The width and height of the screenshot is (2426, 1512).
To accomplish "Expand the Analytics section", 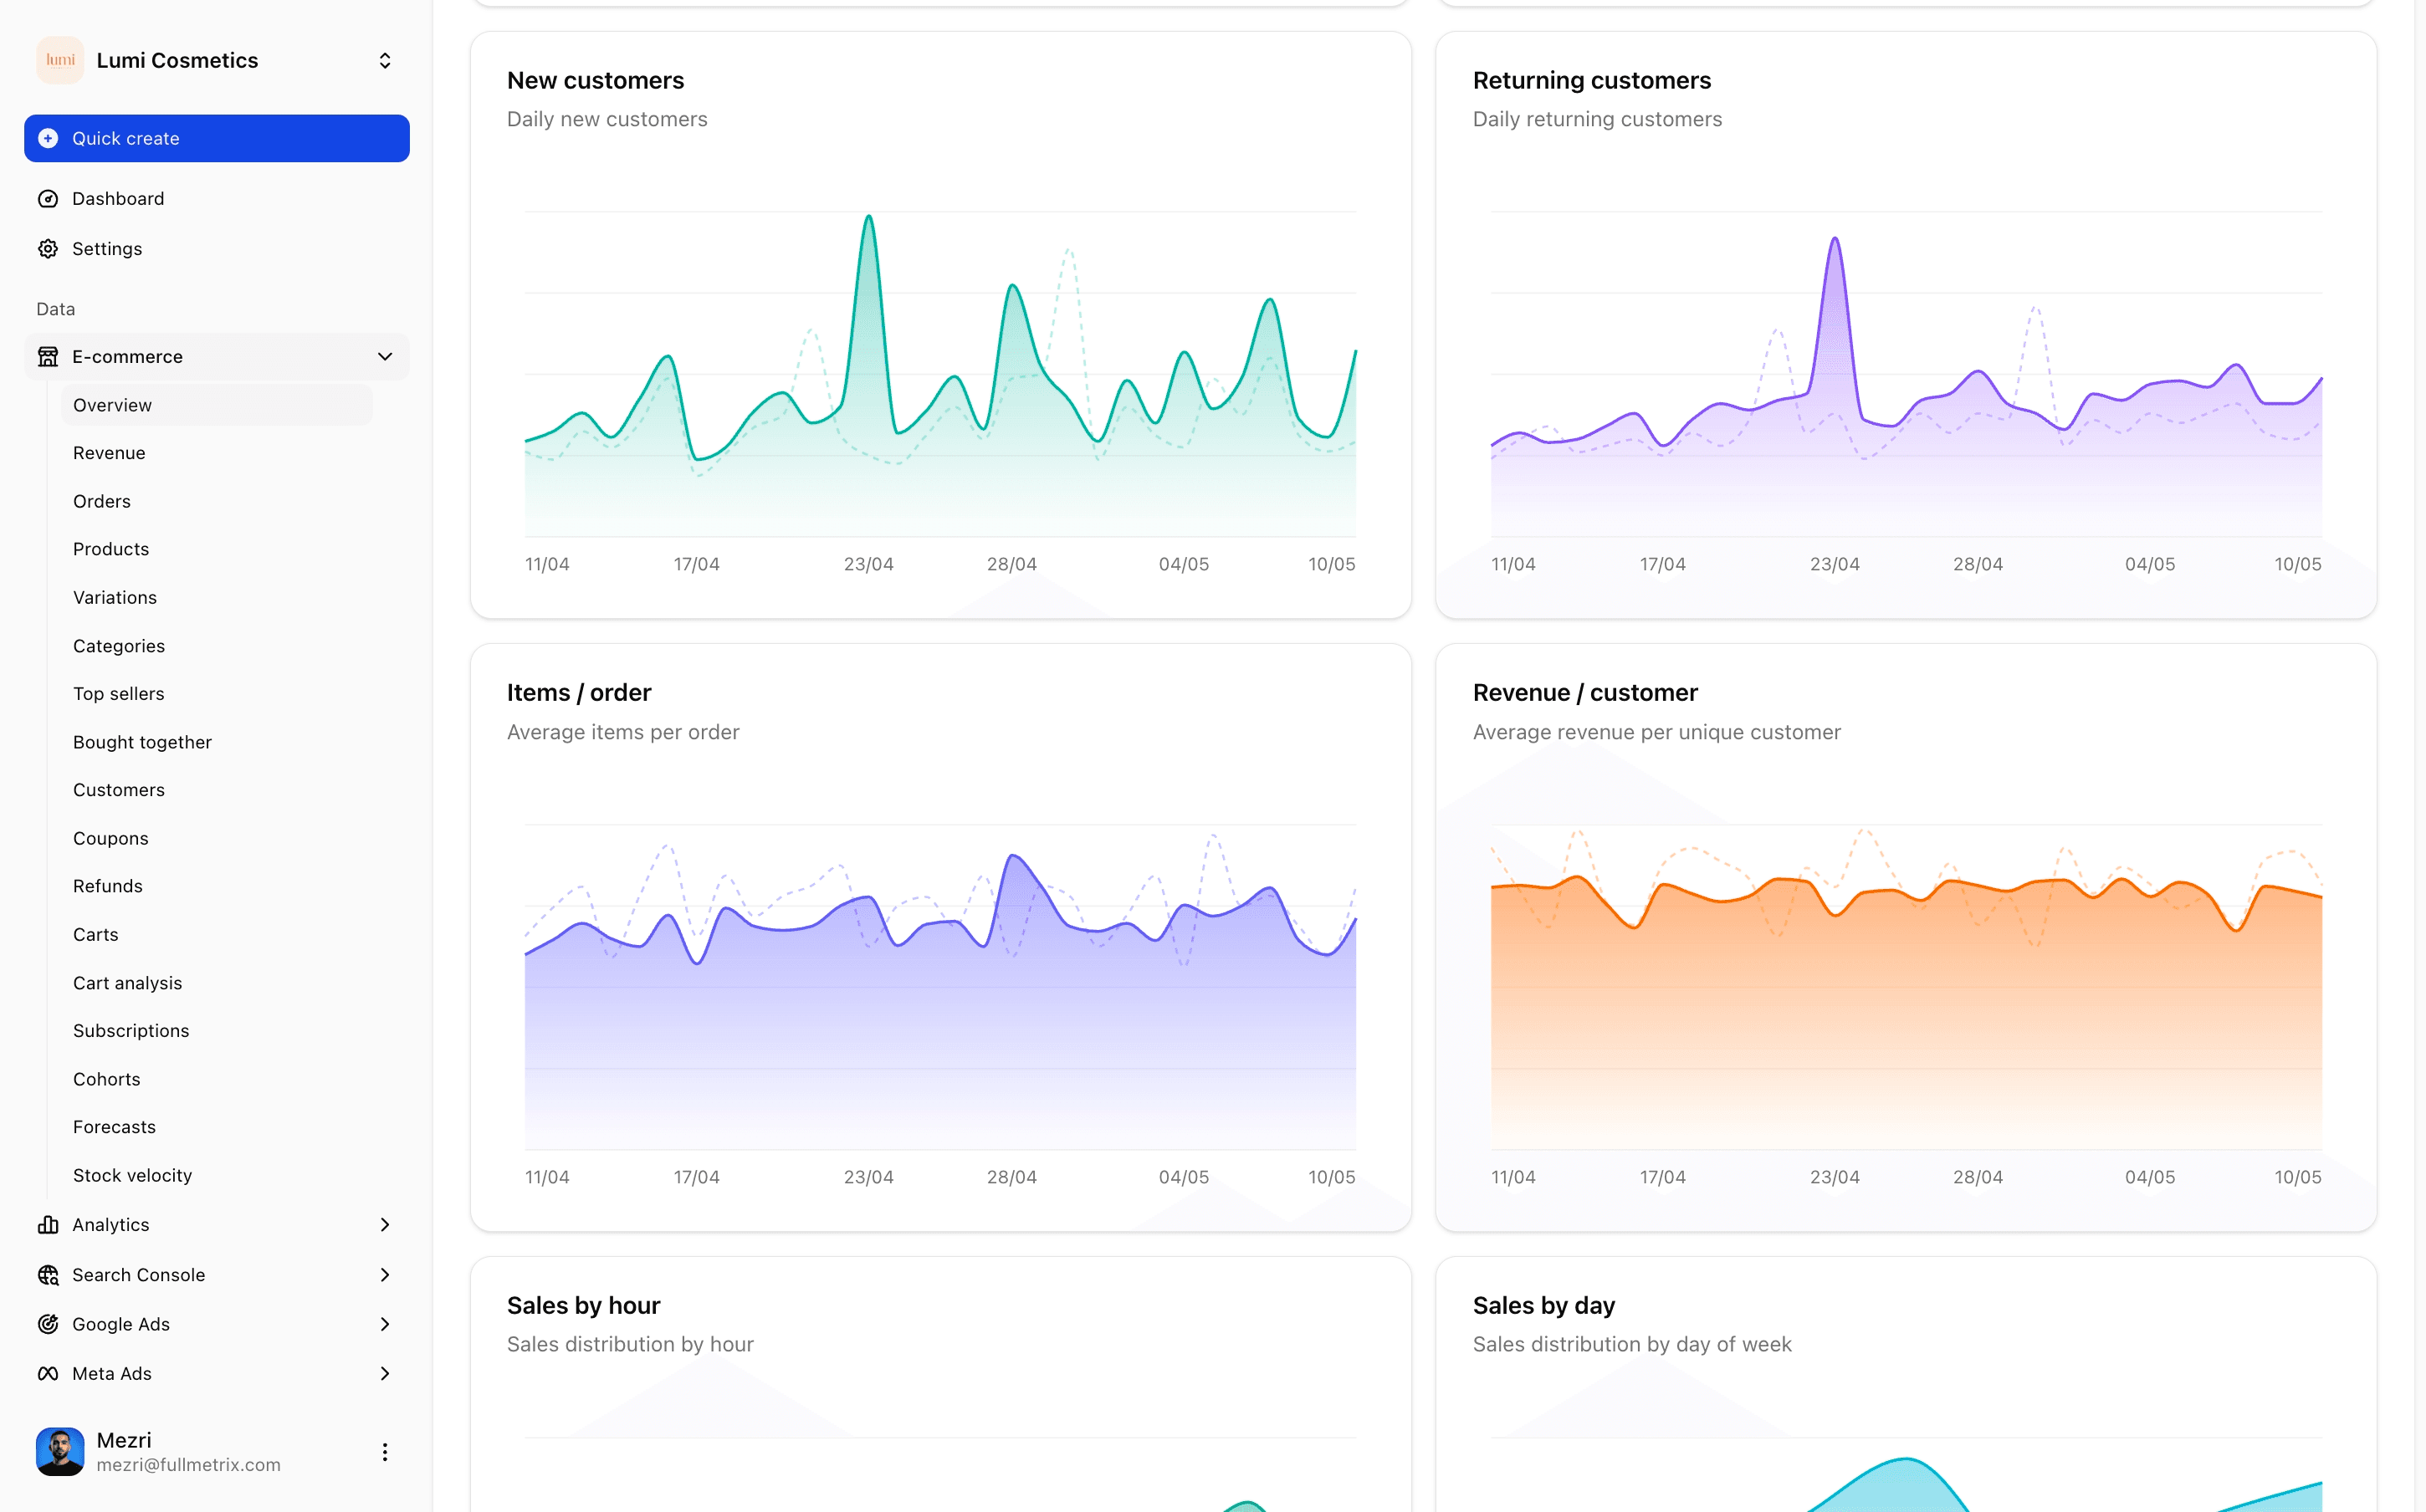I will [x=385, y=1224].
